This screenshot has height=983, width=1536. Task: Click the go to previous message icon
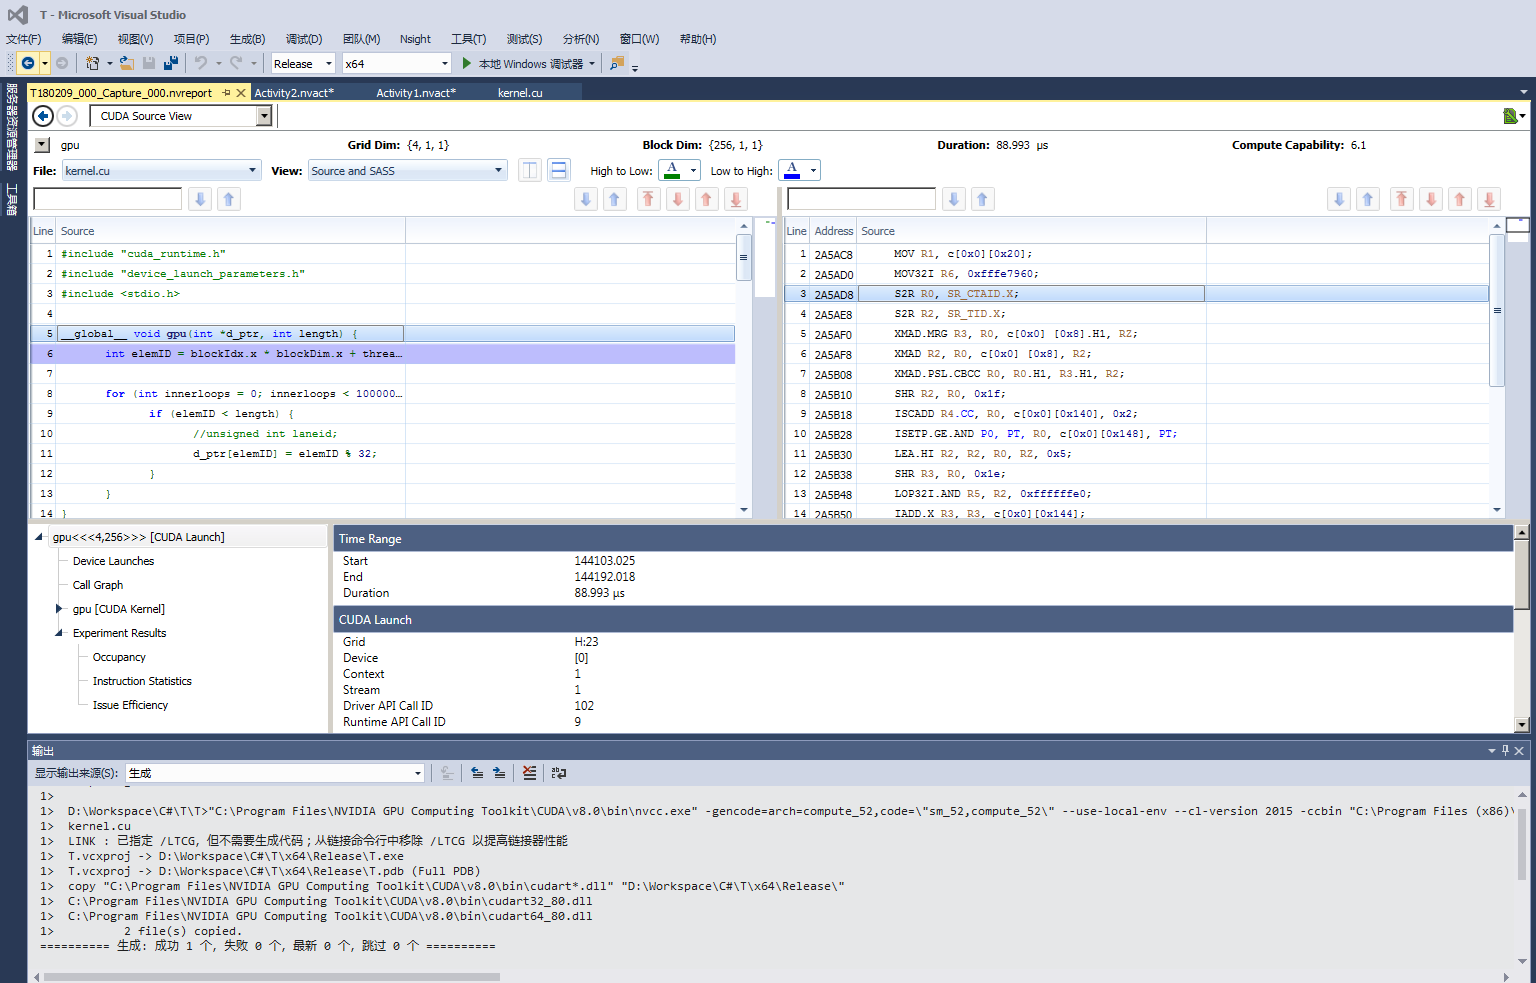477,772
